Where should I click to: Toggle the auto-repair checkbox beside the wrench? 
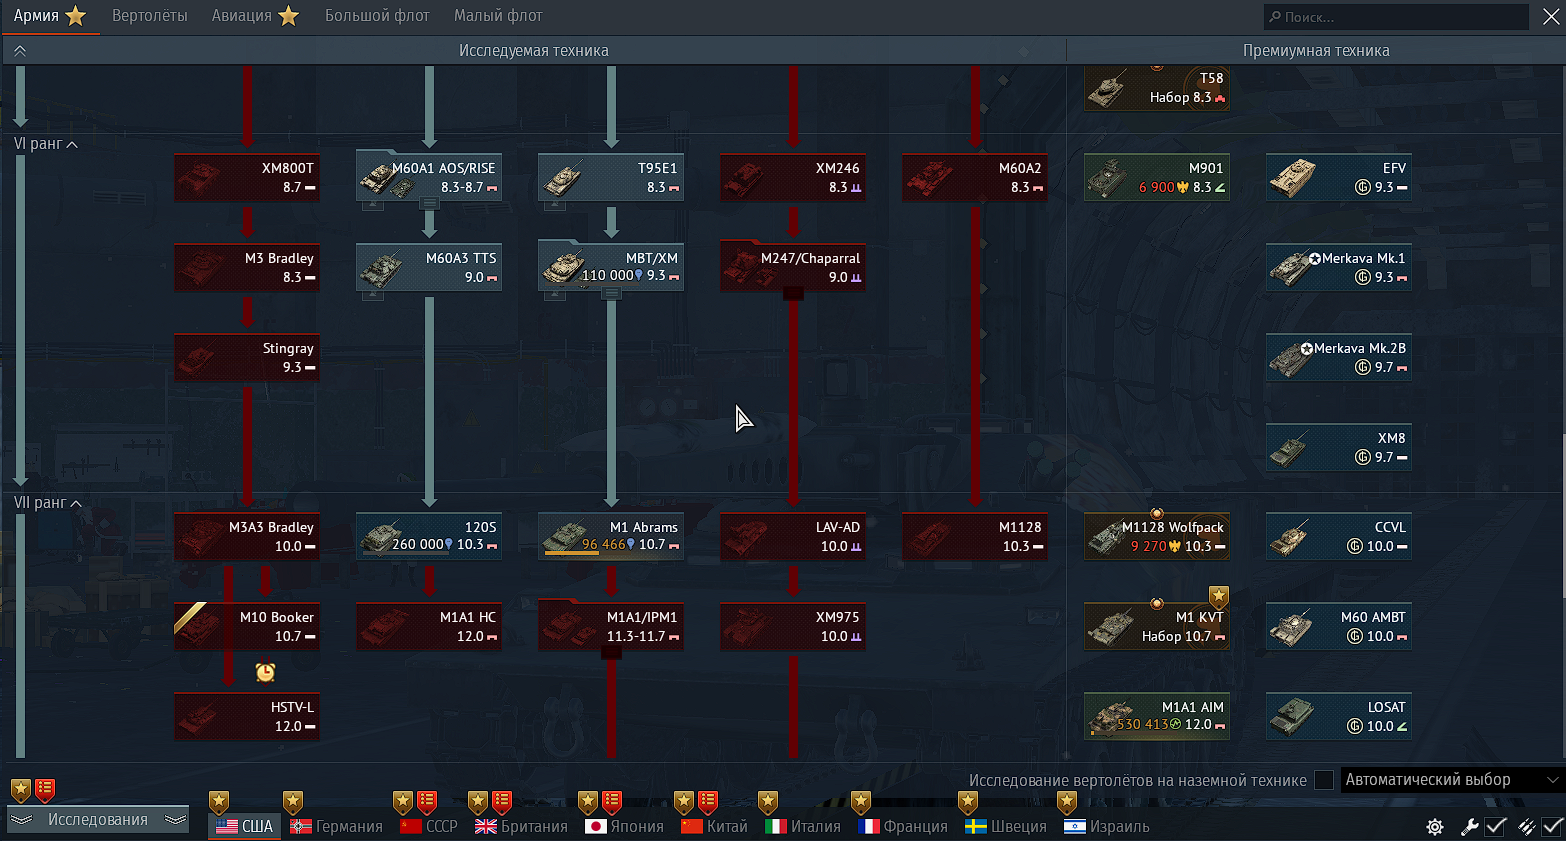coord(1496,826)
